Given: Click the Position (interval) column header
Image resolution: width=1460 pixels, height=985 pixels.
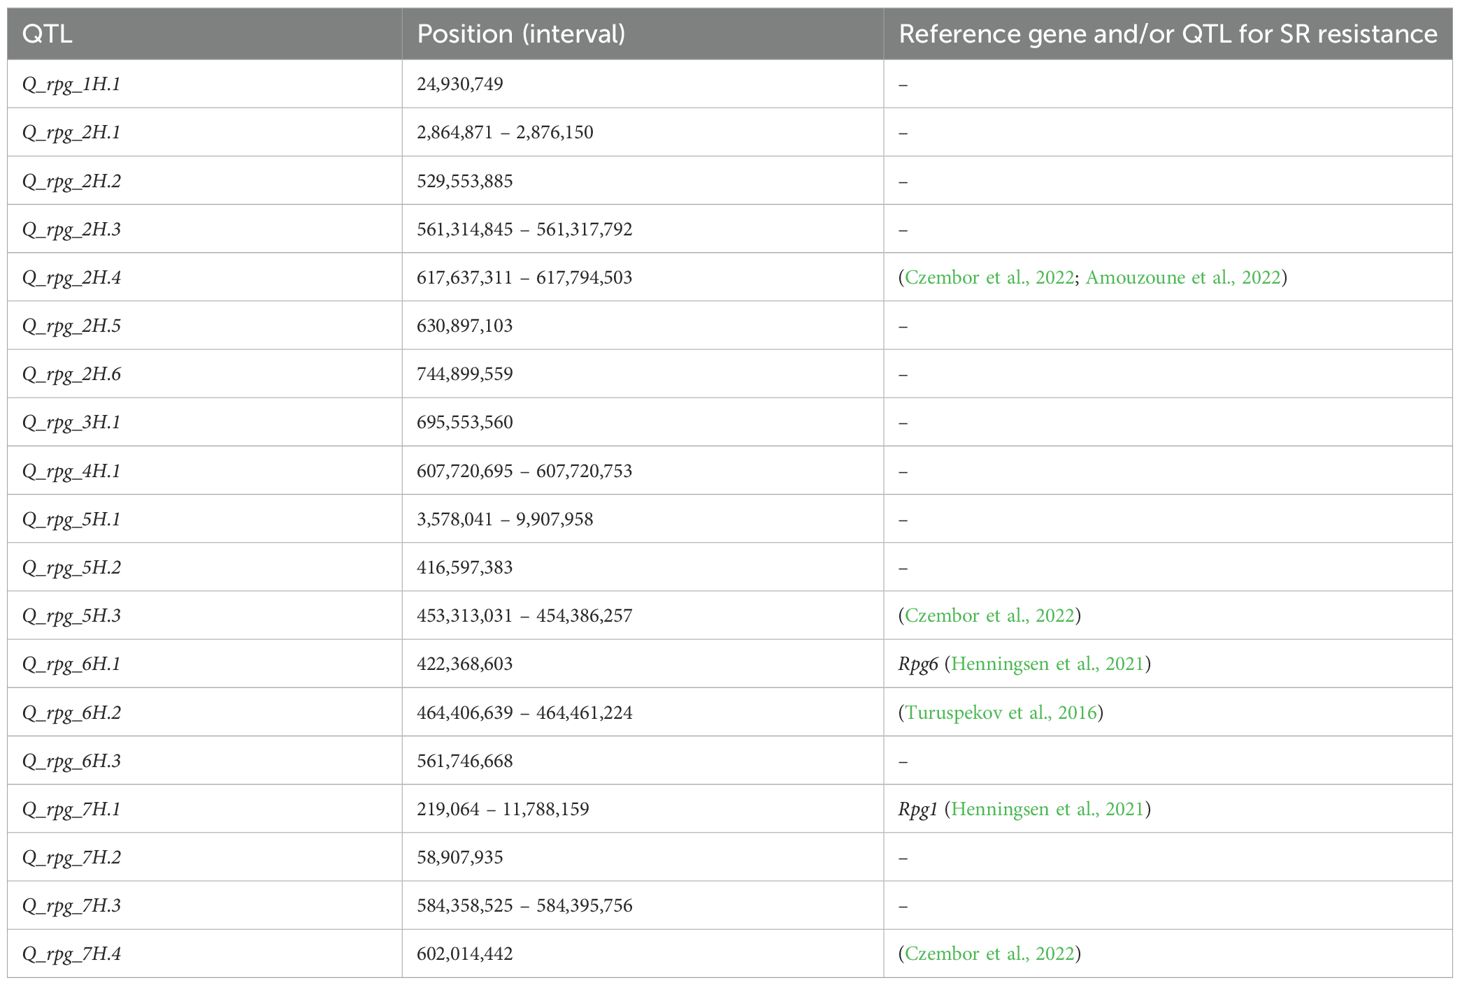Looking at the screenshot, I should (521, 34).
